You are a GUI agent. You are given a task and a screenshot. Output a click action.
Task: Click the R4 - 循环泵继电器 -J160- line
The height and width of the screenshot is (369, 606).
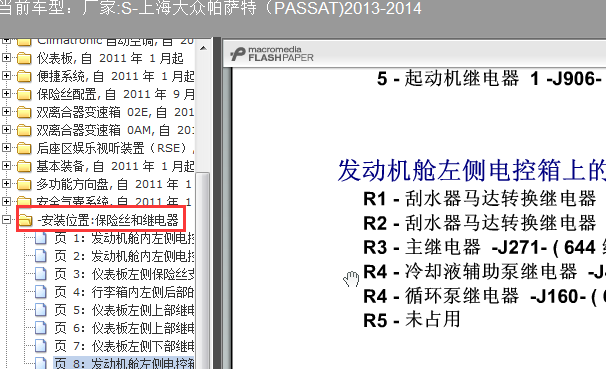point(484,296)
